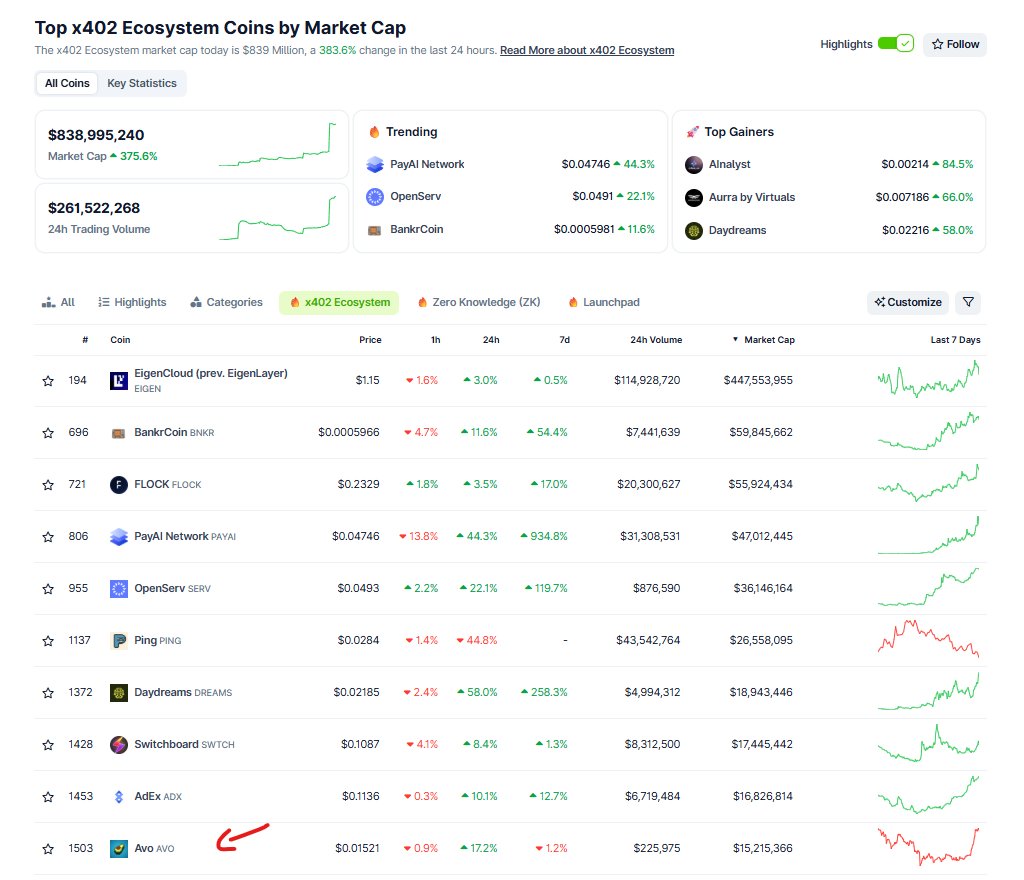This screenshot has width=1024, height=880.
Task: Click the EigenCloud coin logo
Action: pyautogui.click(x=119, y=381)
